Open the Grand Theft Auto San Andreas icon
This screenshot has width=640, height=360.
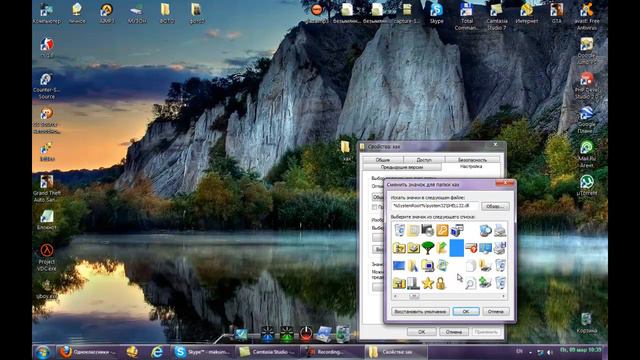coord(47,189)
